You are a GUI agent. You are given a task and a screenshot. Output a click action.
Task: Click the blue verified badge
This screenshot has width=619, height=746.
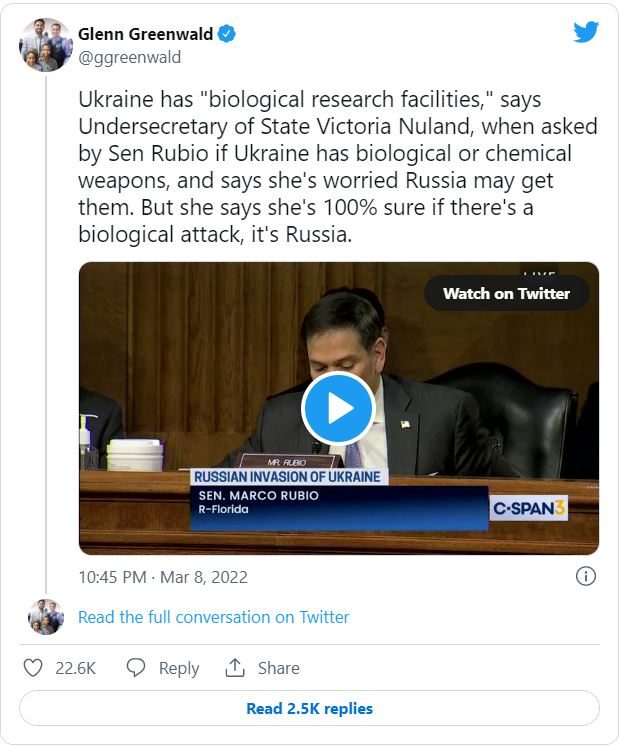pyautogui.click(x=227, y=34)
